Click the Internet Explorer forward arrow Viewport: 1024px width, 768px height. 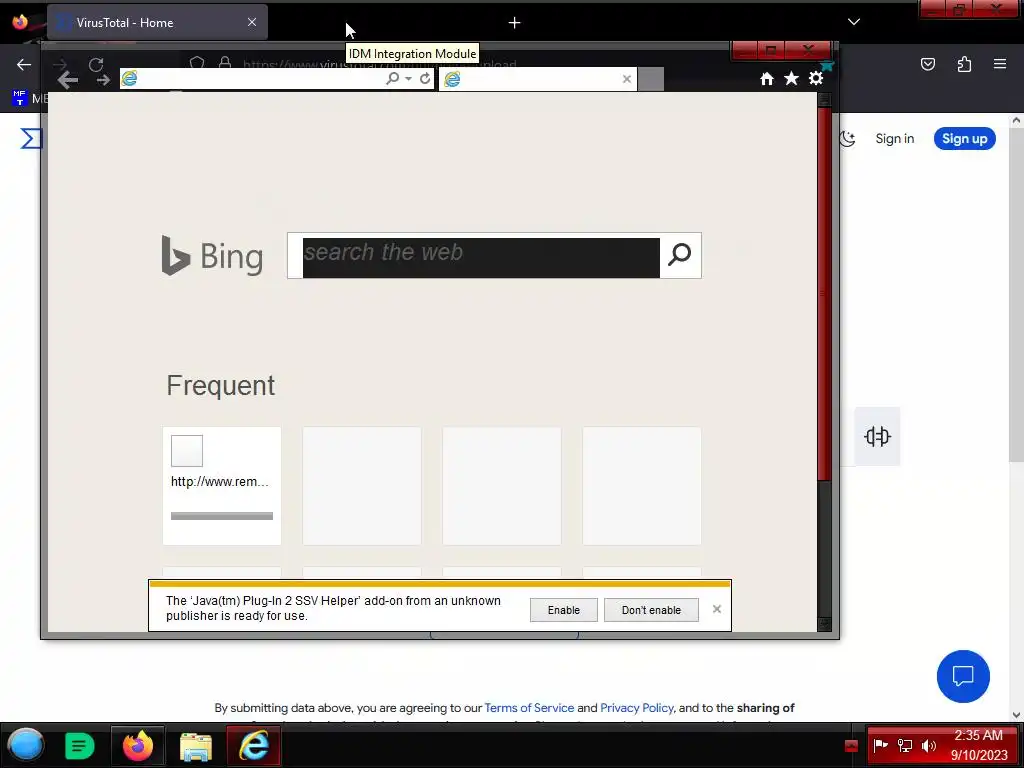(103, 80)
